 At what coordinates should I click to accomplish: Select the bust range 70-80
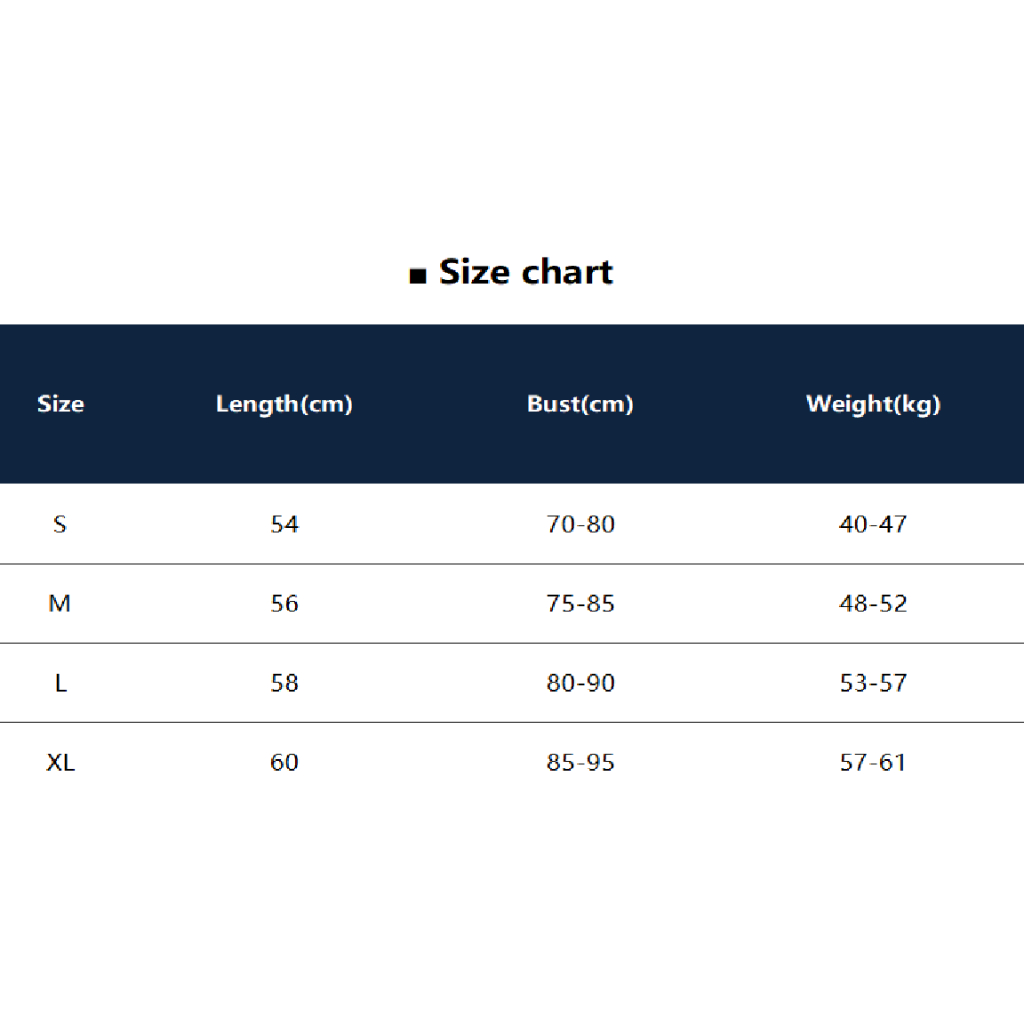coord(580,524)
